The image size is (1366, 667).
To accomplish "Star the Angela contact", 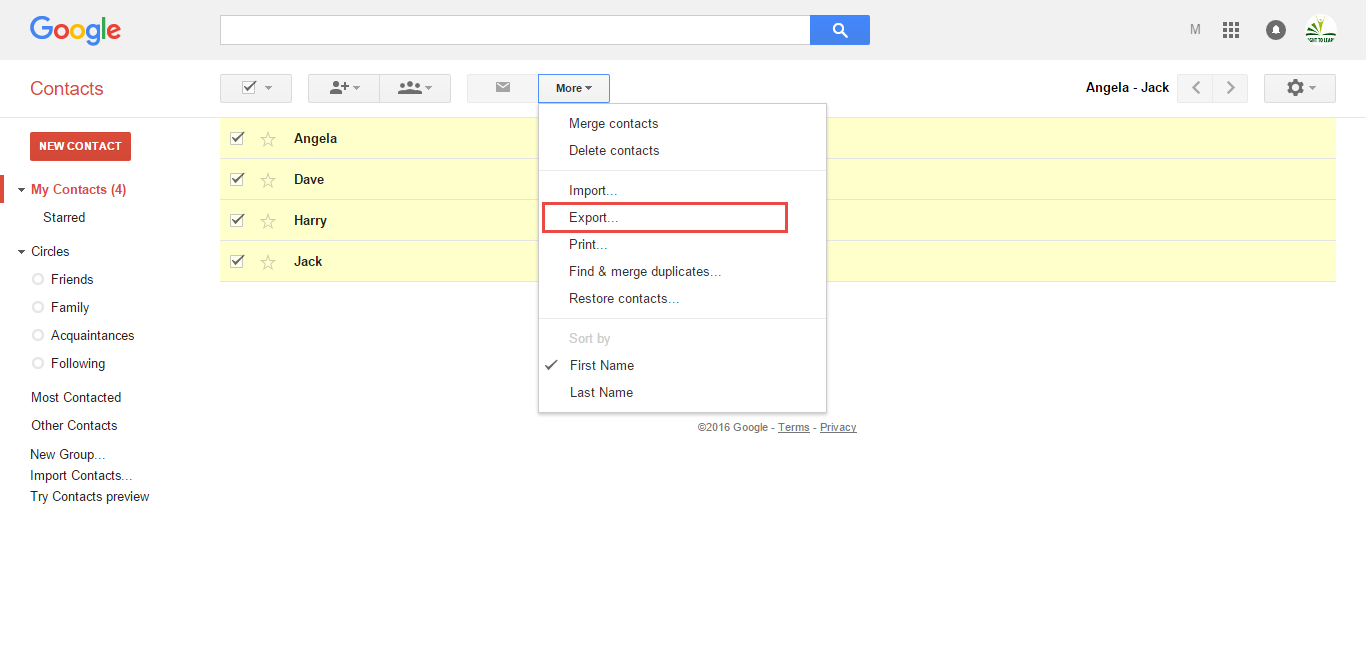I will (268, 139).
